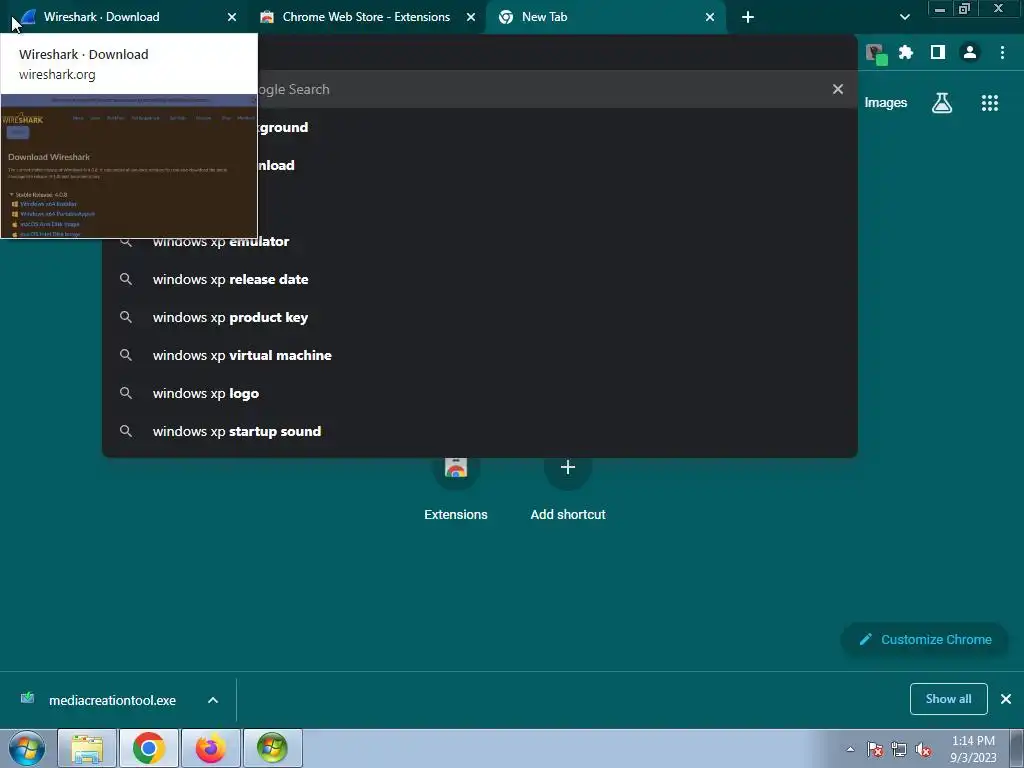Open the Images link

[x=886, y=103]
